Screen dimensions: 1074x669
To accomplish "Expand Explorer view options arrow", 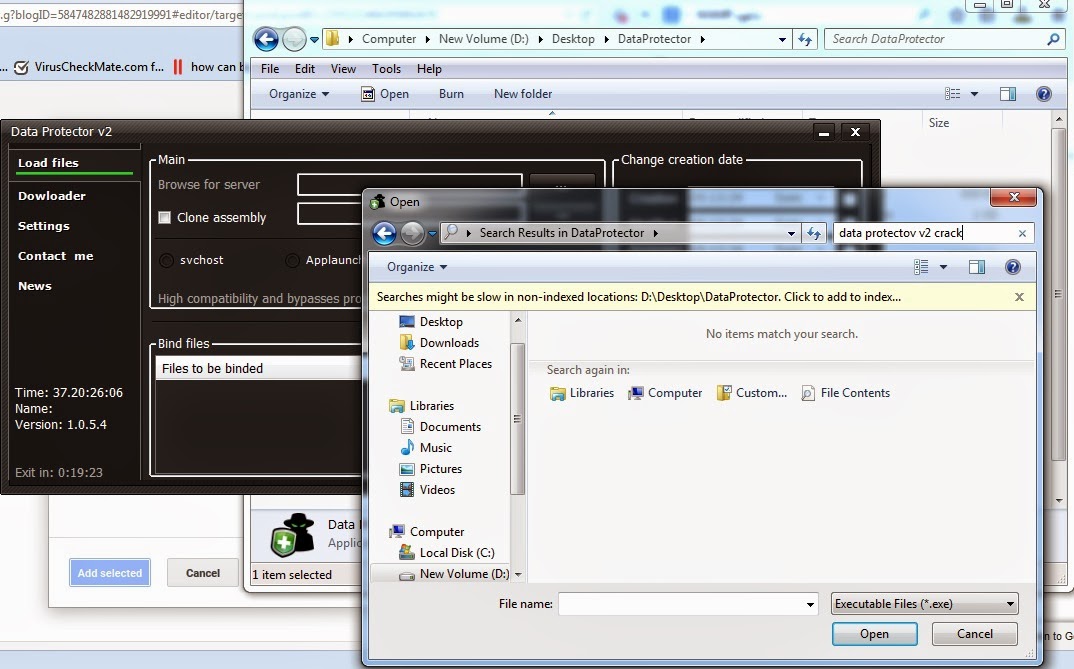I will pos(974,94).
